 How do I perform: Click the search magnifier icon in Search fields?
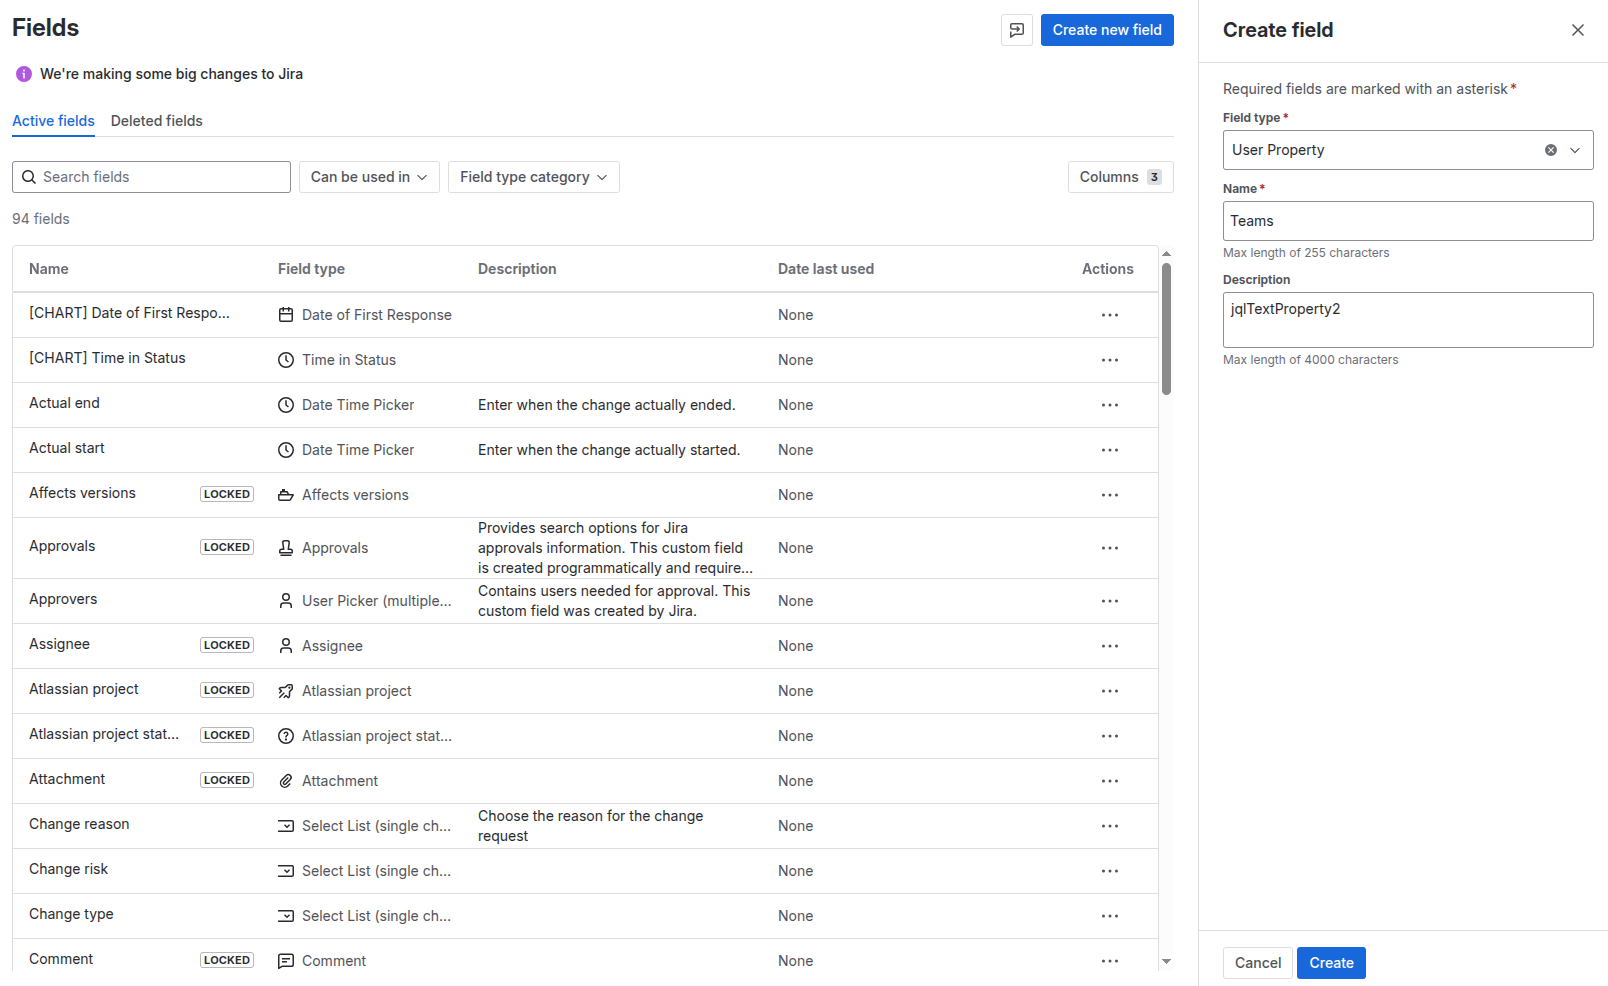pyautogui.click(x=29, y=177)
